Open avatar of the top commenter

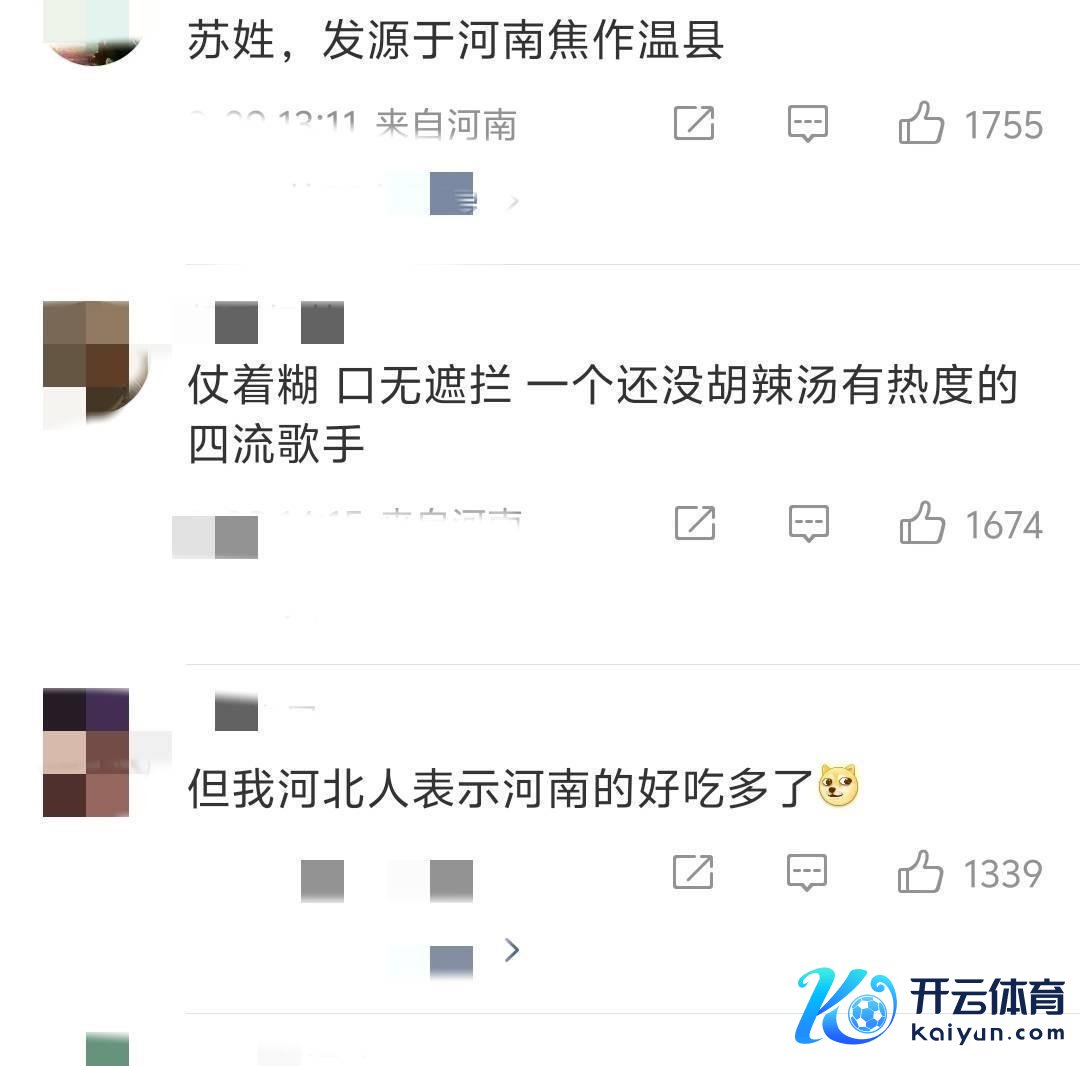[x=93, y=32]
